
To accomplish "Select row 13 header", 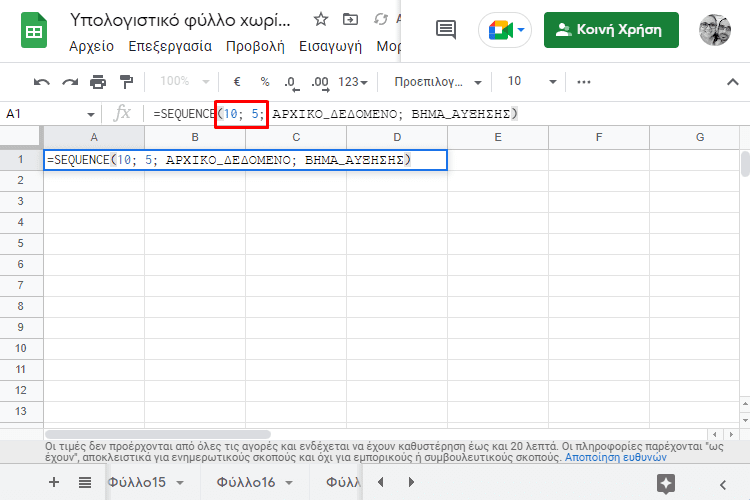I will (x=21, y=411).
